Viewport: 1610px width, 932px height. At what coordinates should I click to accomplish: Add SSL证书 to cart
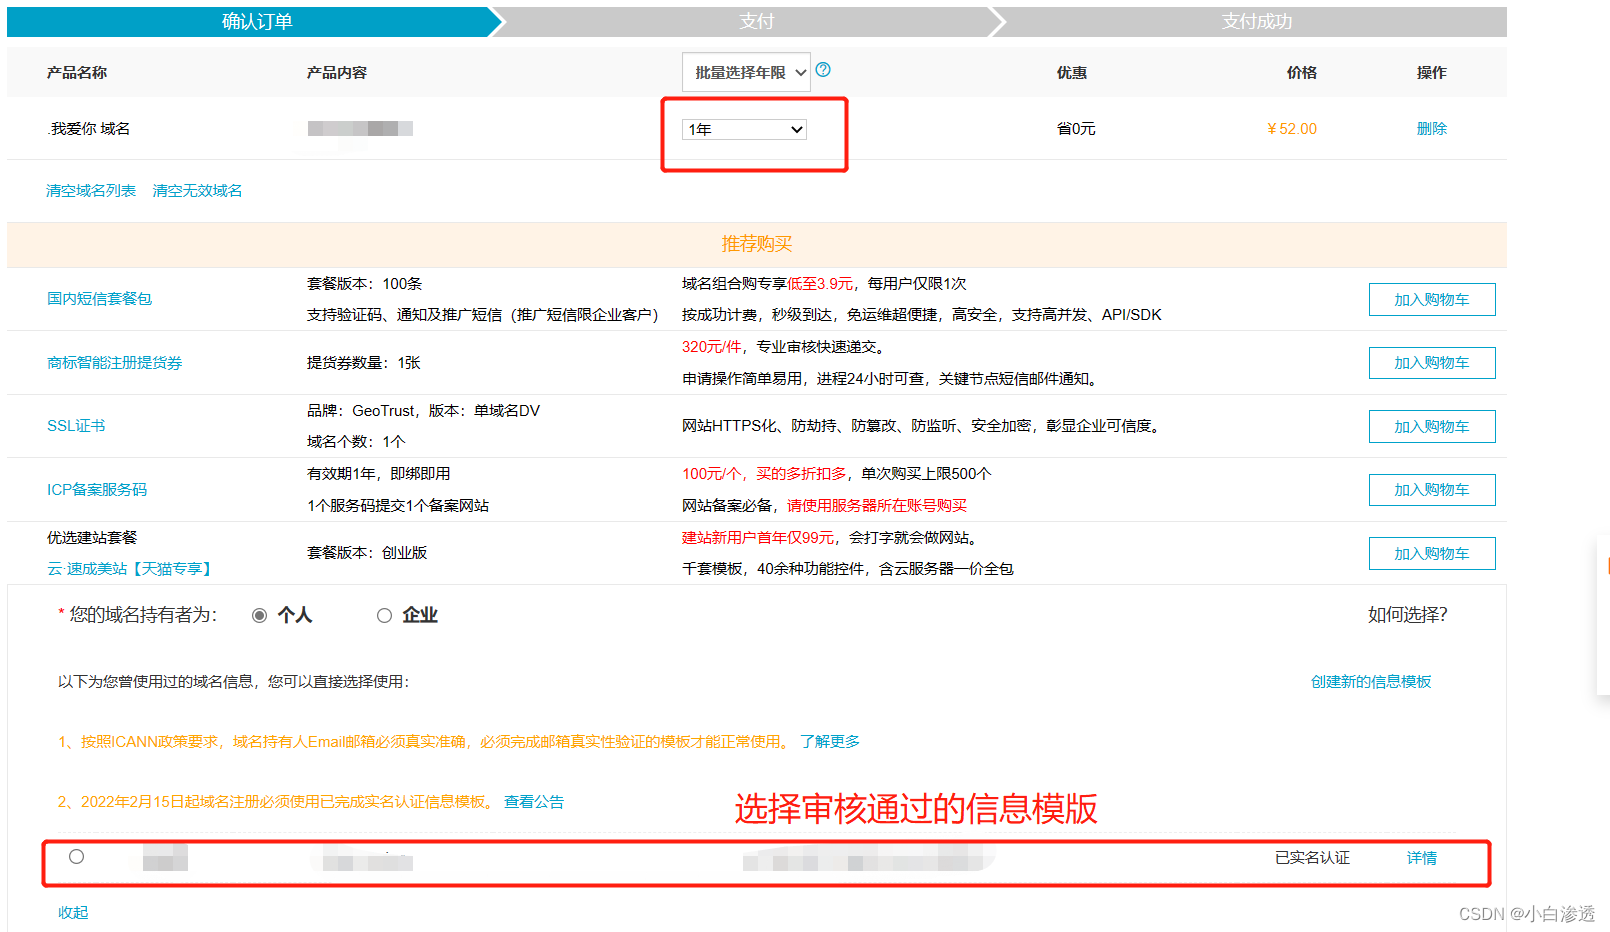1432,426
